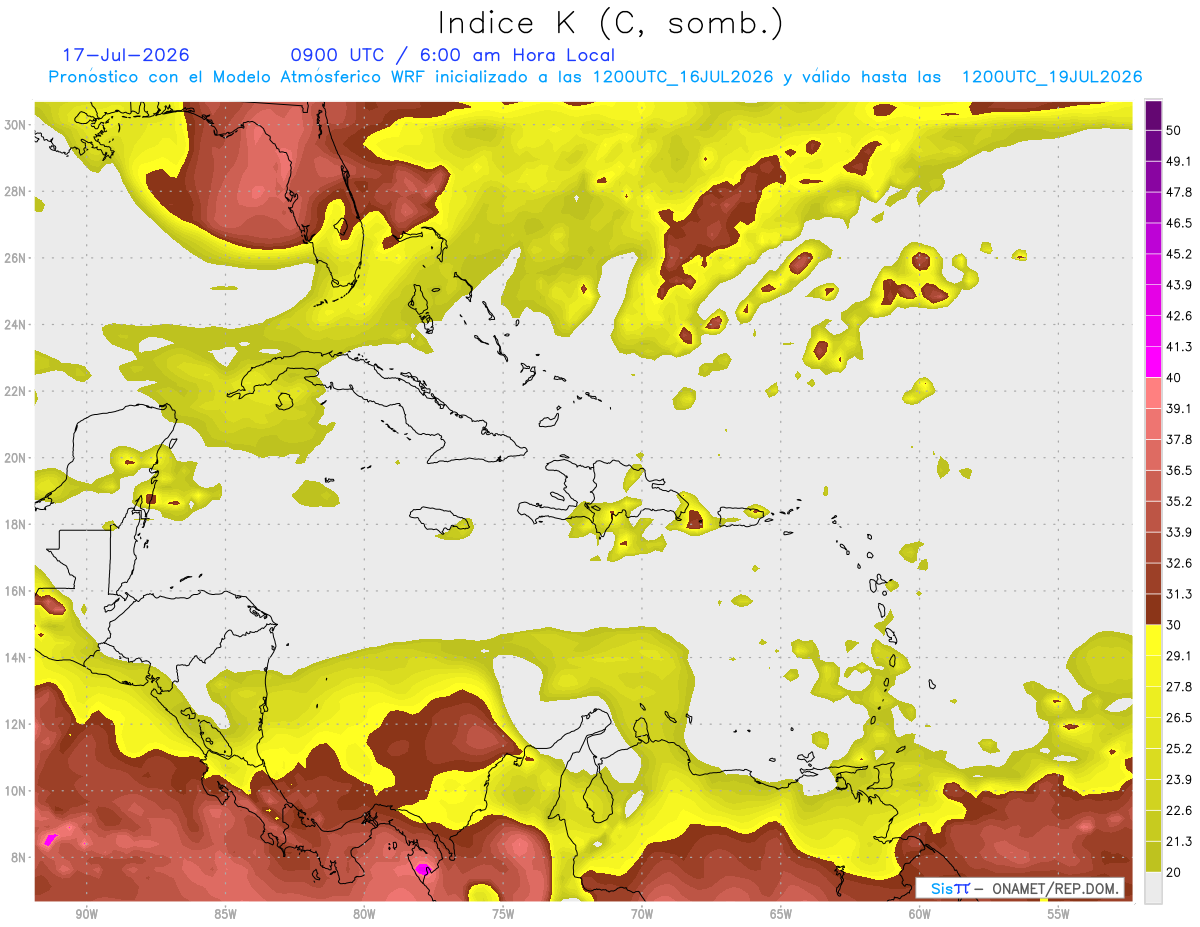Screen dimensions: 1200x927
Task: Click the longitude label "60W"
Action: point(920,914)
